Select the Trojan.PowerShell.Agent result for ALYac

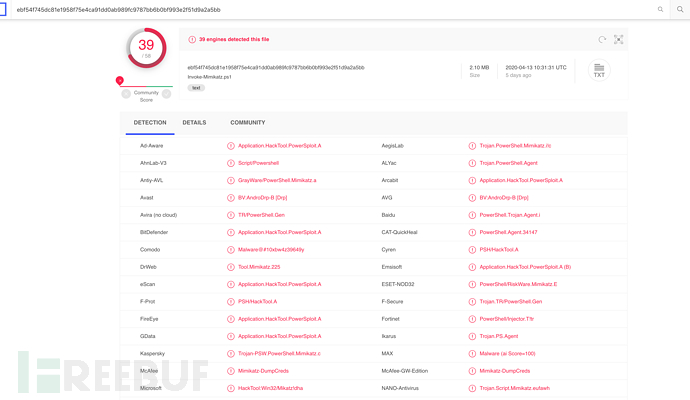pos(508,163)
